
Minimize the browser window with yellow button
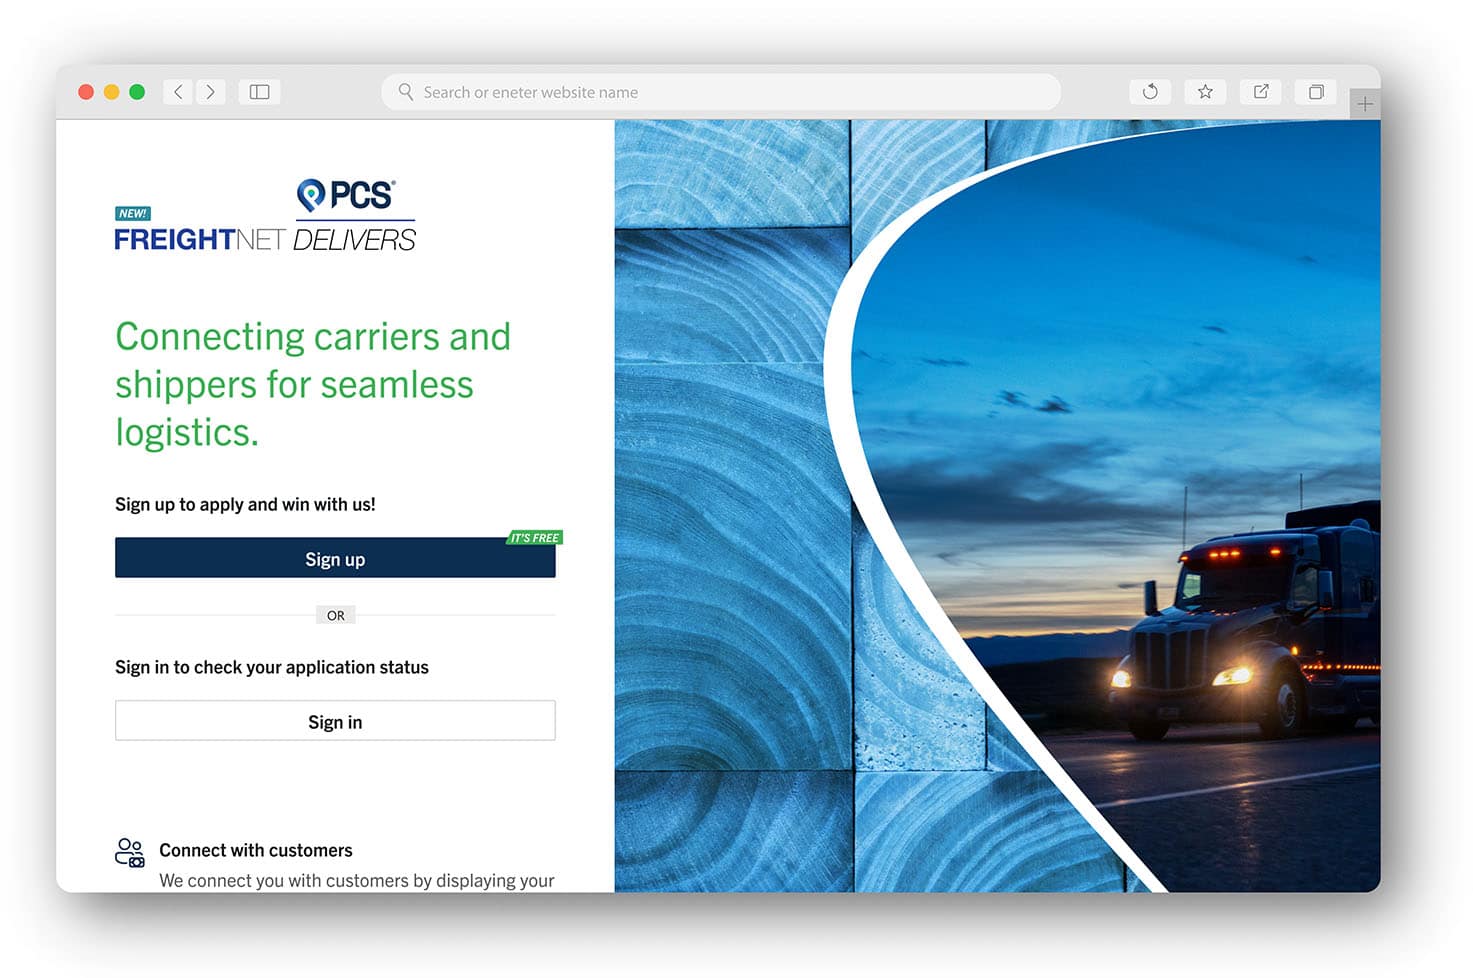click(x=112, y=92)
